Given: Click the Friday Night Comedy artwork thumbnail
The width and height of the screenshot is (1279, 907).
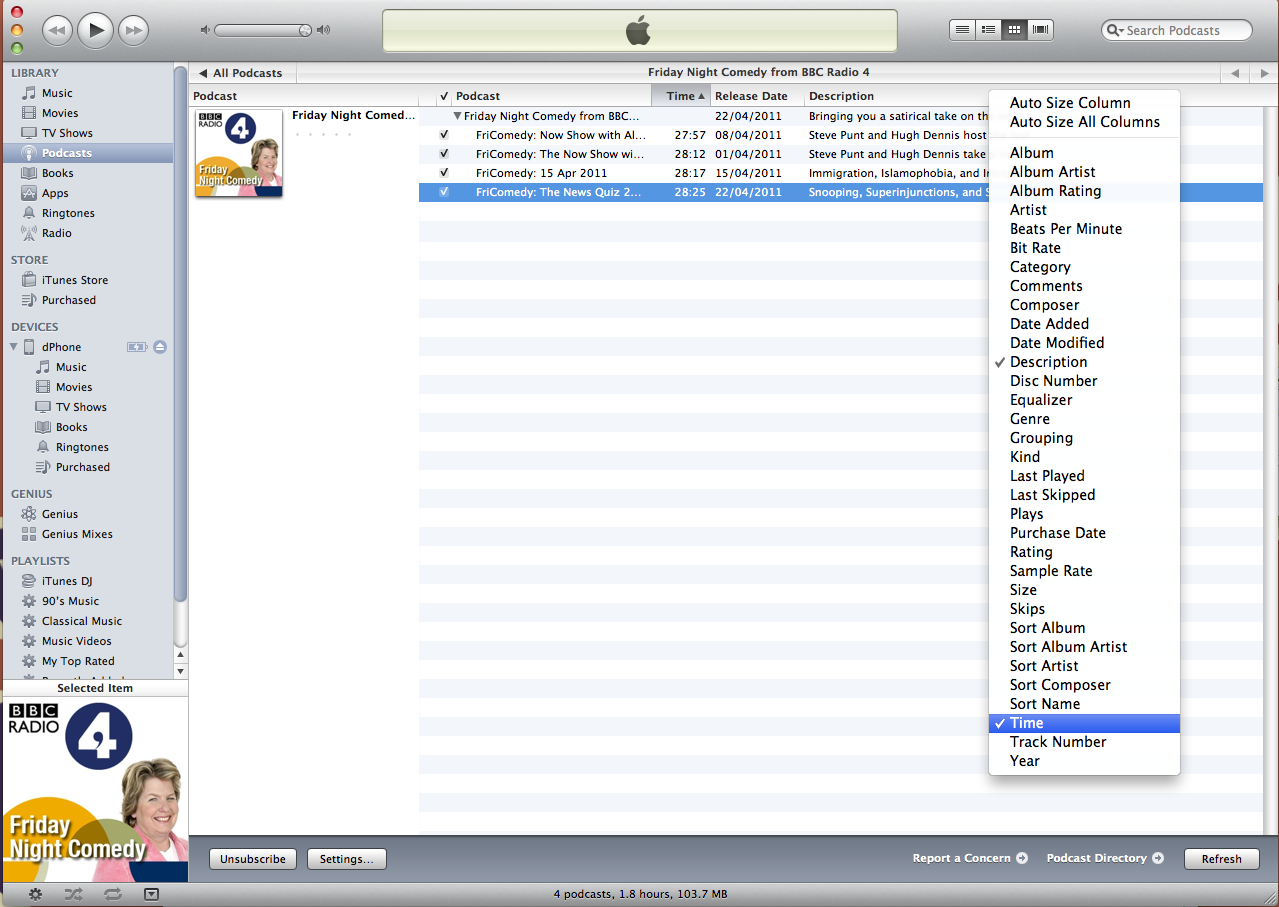Looking at the screenshot, I should tap(239, 153).
